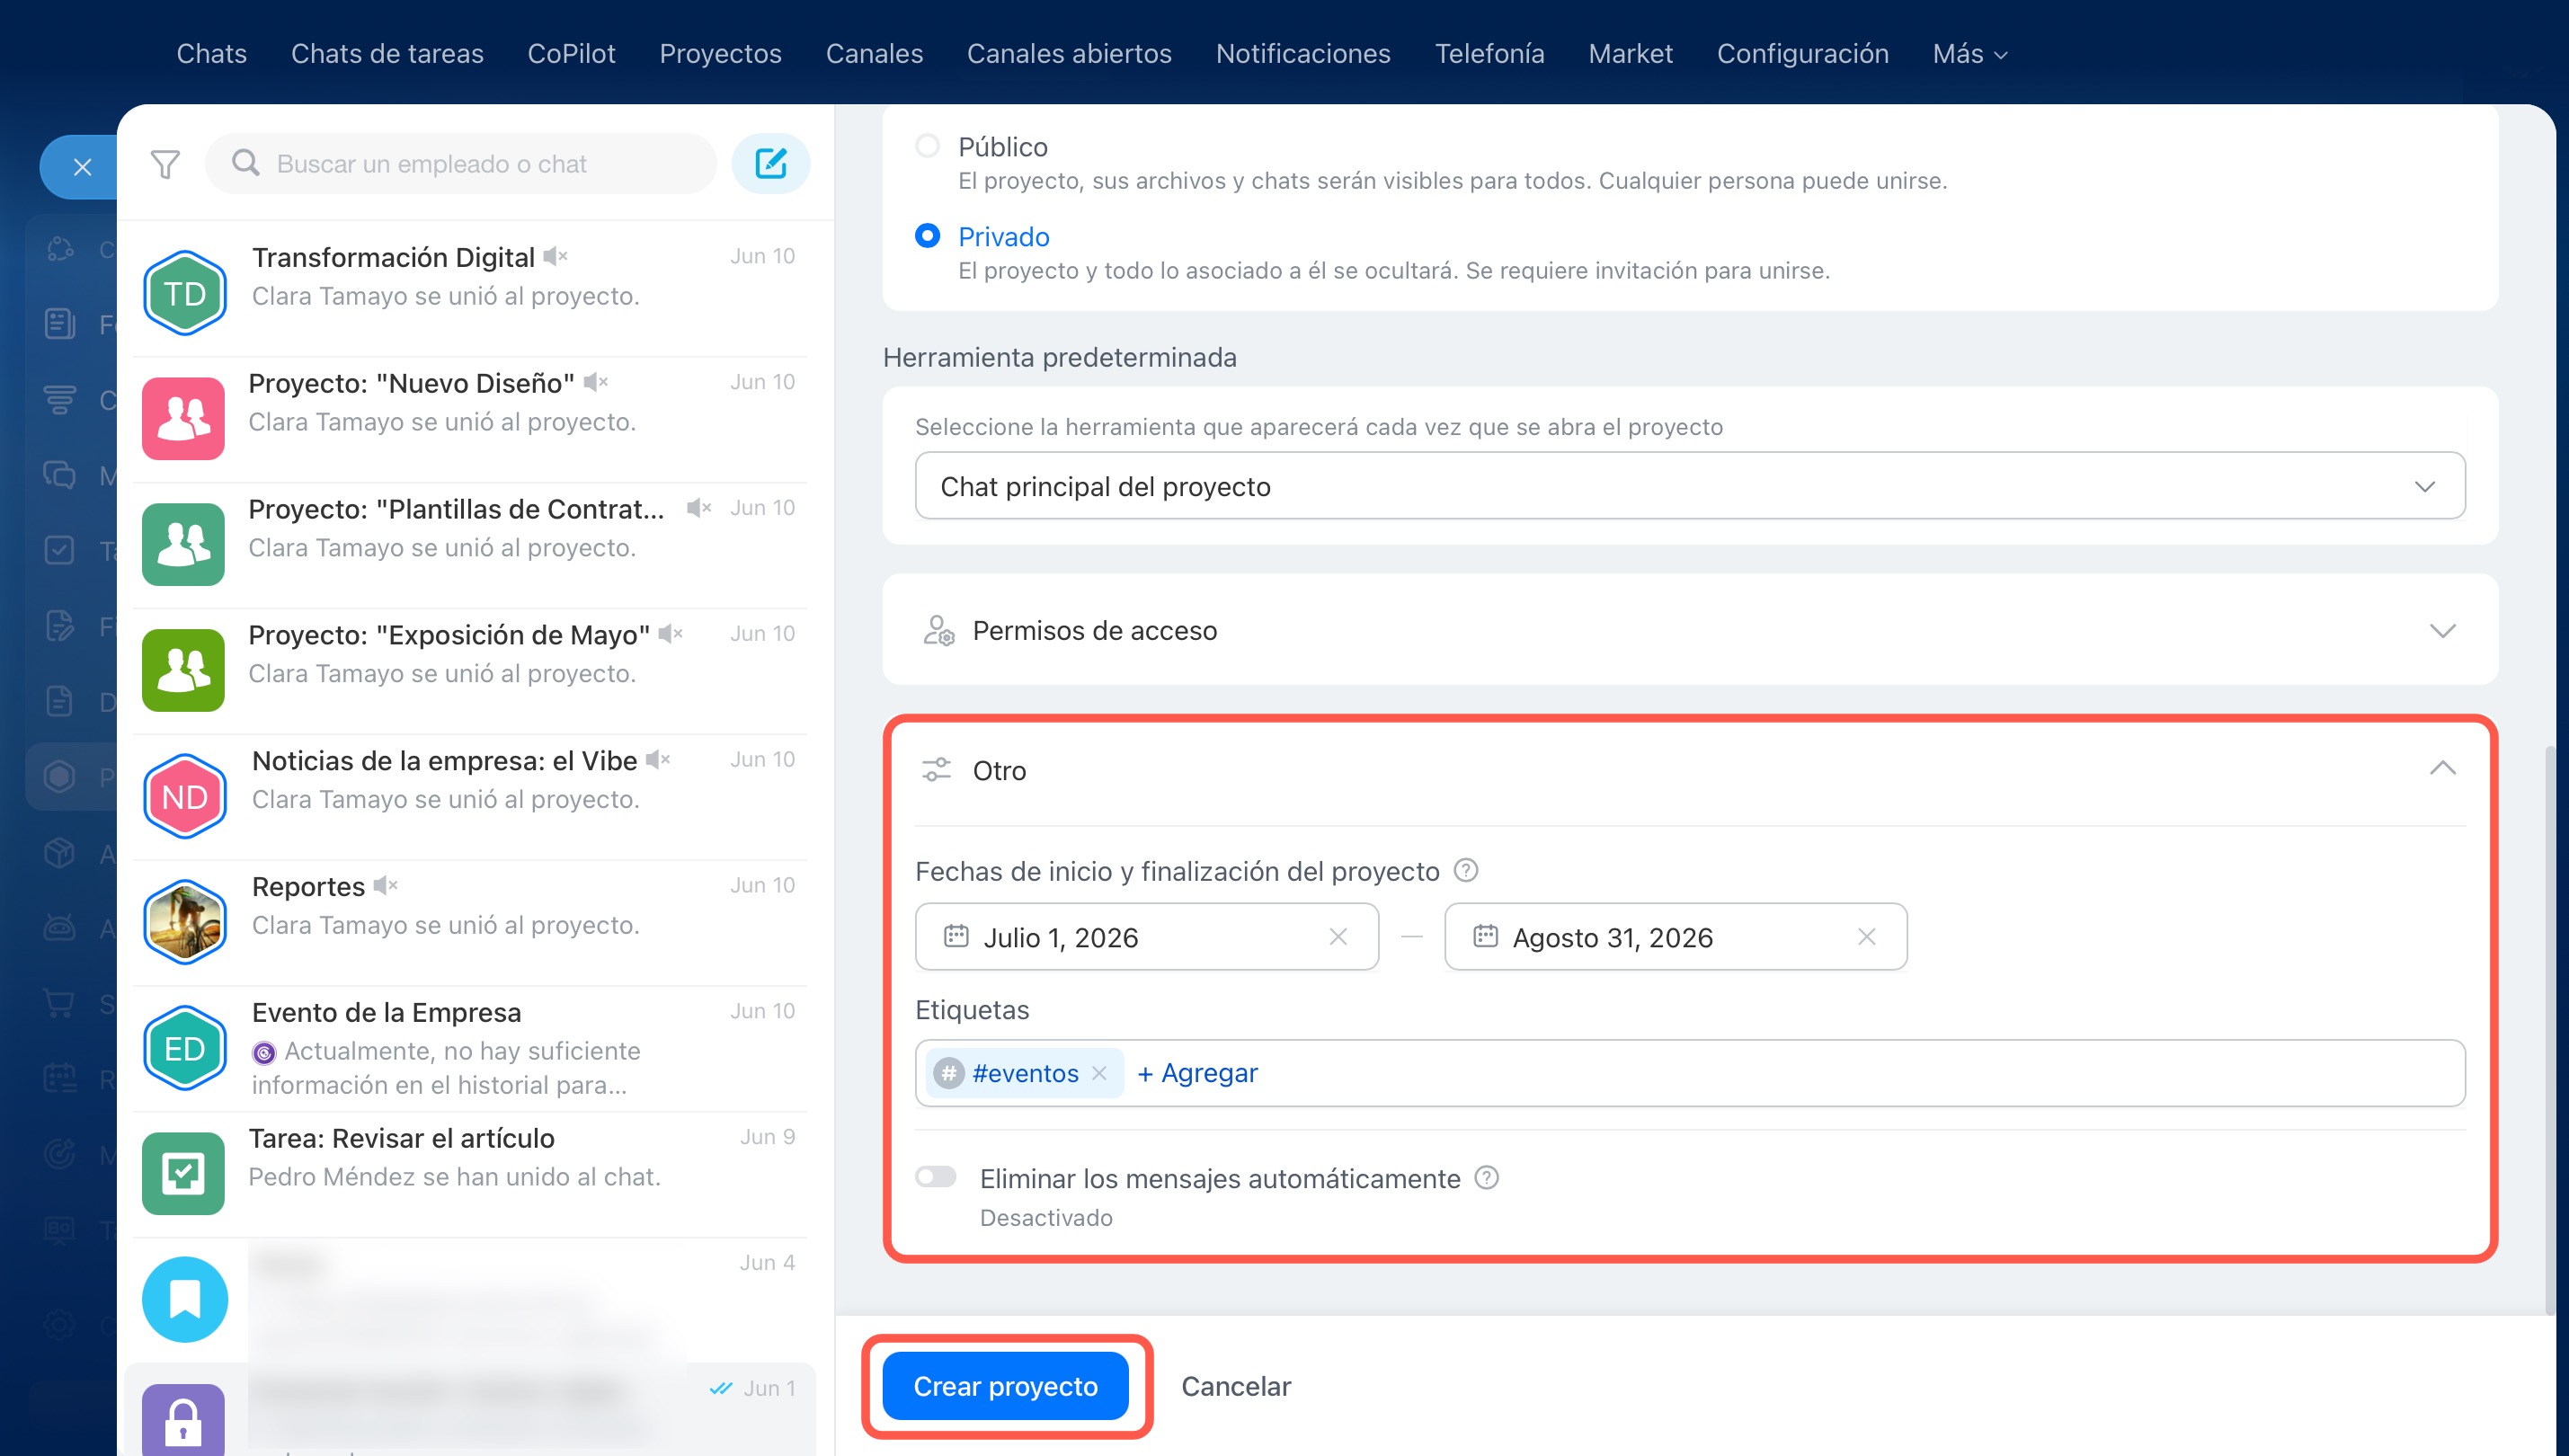Click the muted speaker icon on Plantillas de Contrat
Screen dimensions: 2569x1456
point(699,508)
